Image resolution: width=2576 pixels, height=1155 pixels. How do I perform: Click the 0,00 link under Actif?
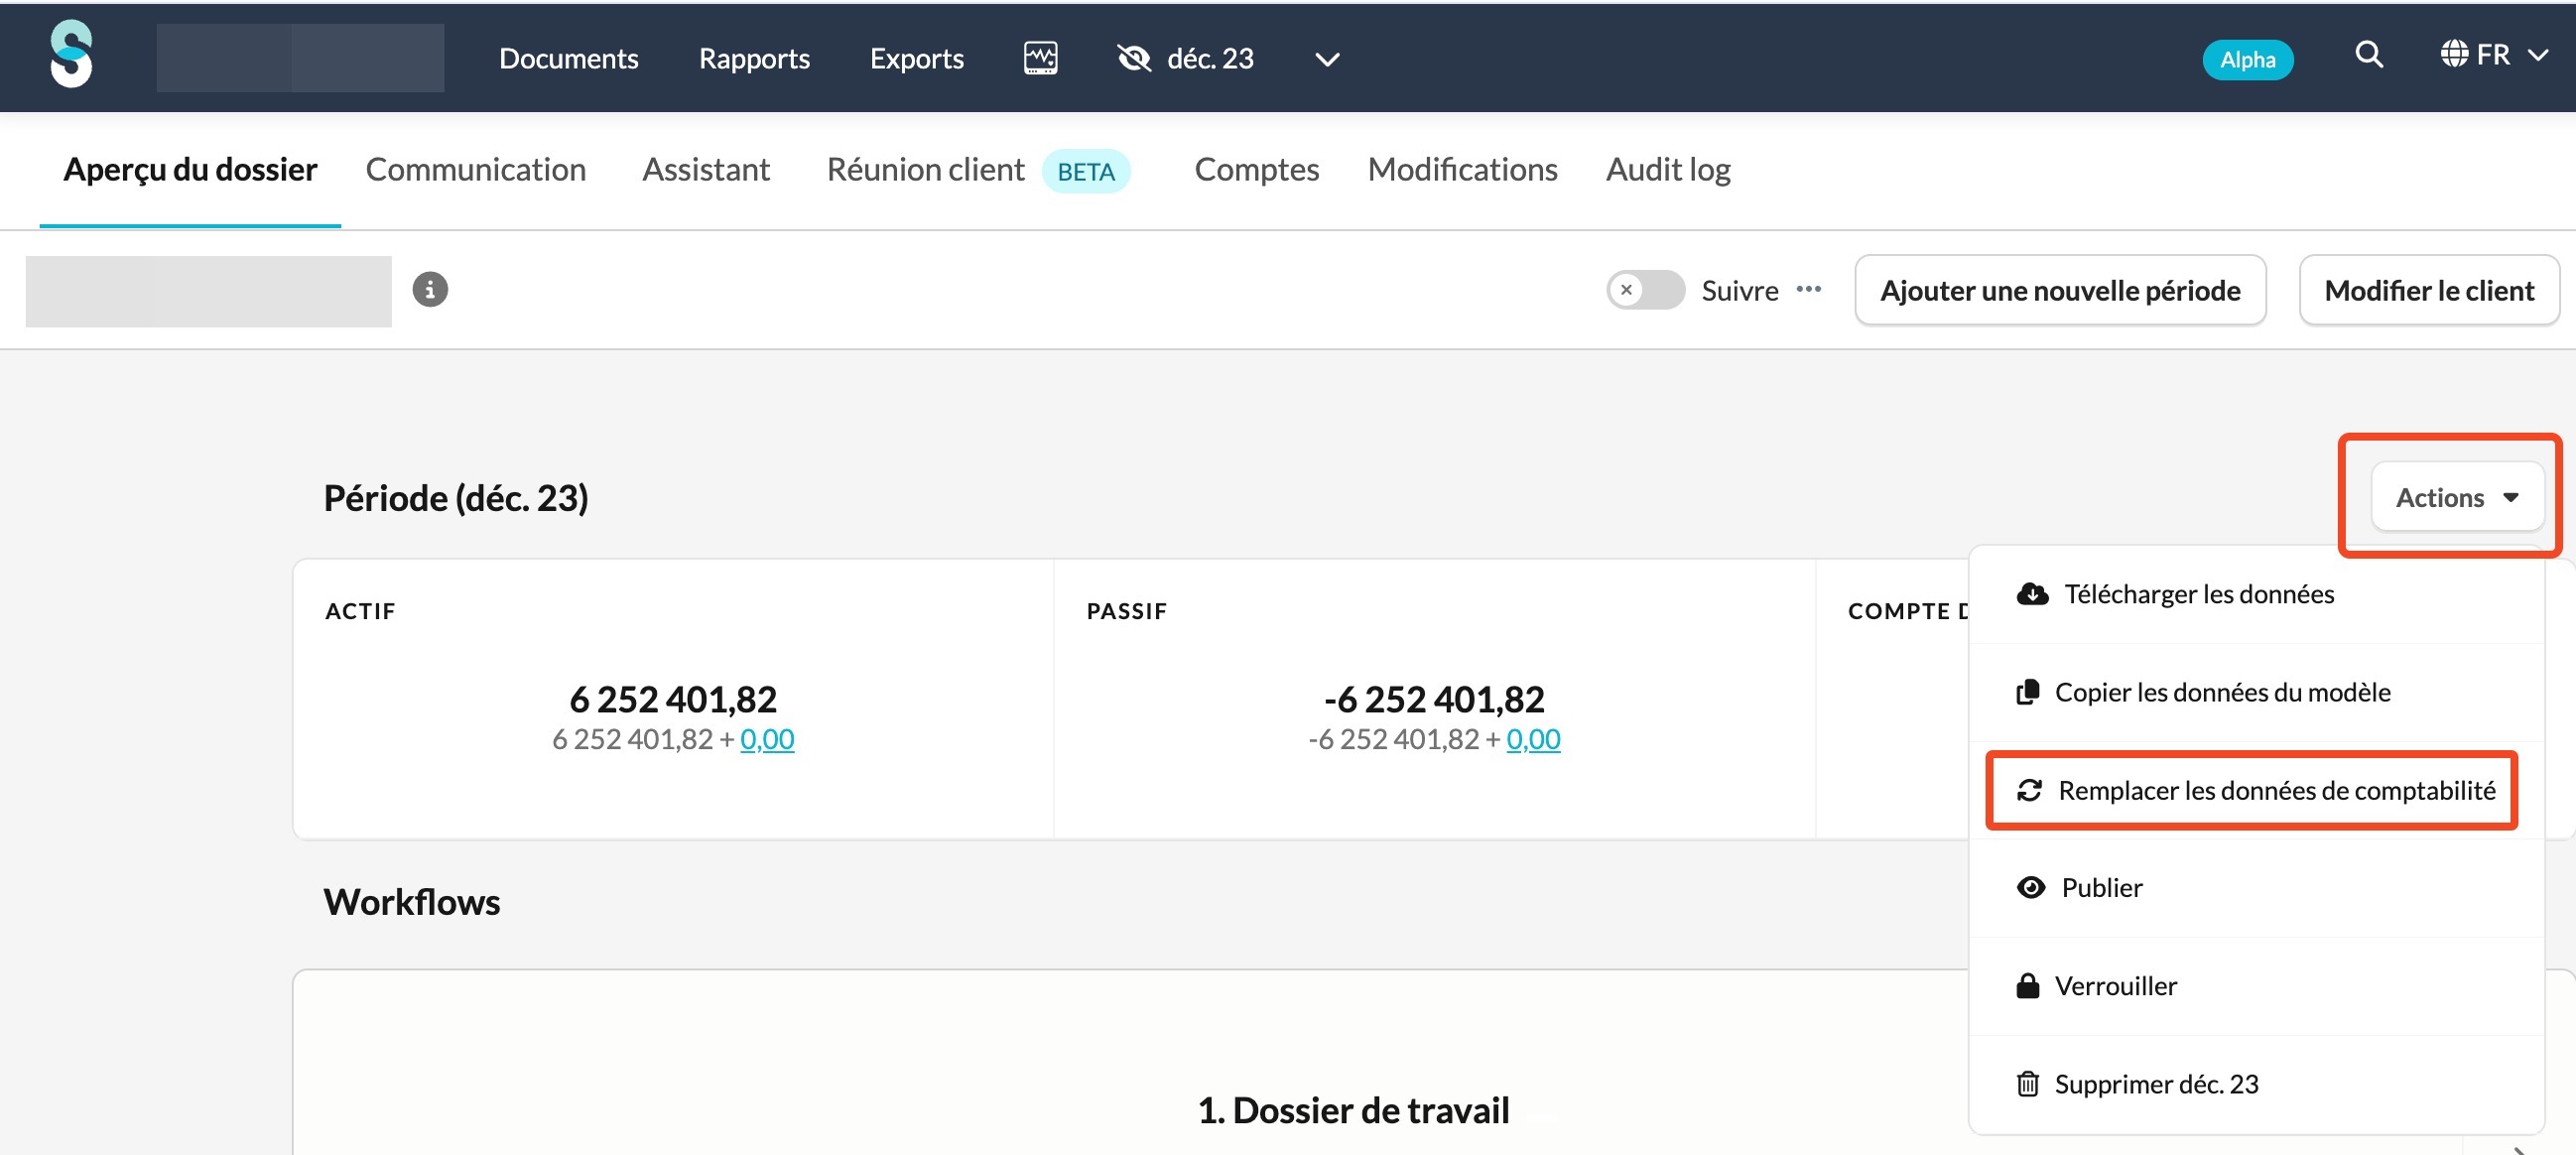click(x=766, y=739)
